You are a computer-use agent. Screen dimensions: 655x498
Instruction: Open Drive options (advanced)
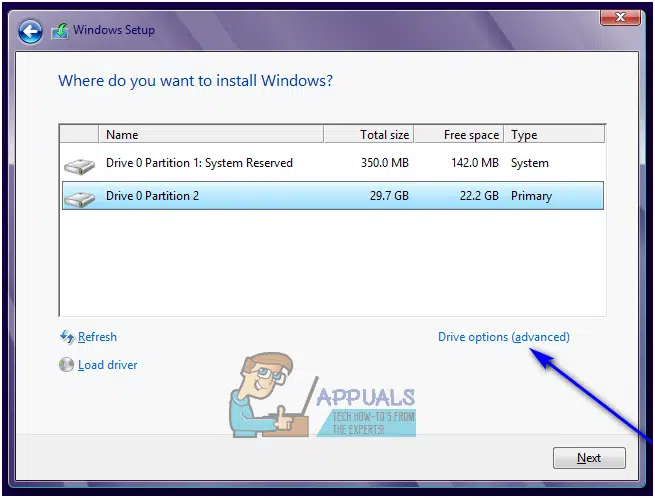coord(504,337)
